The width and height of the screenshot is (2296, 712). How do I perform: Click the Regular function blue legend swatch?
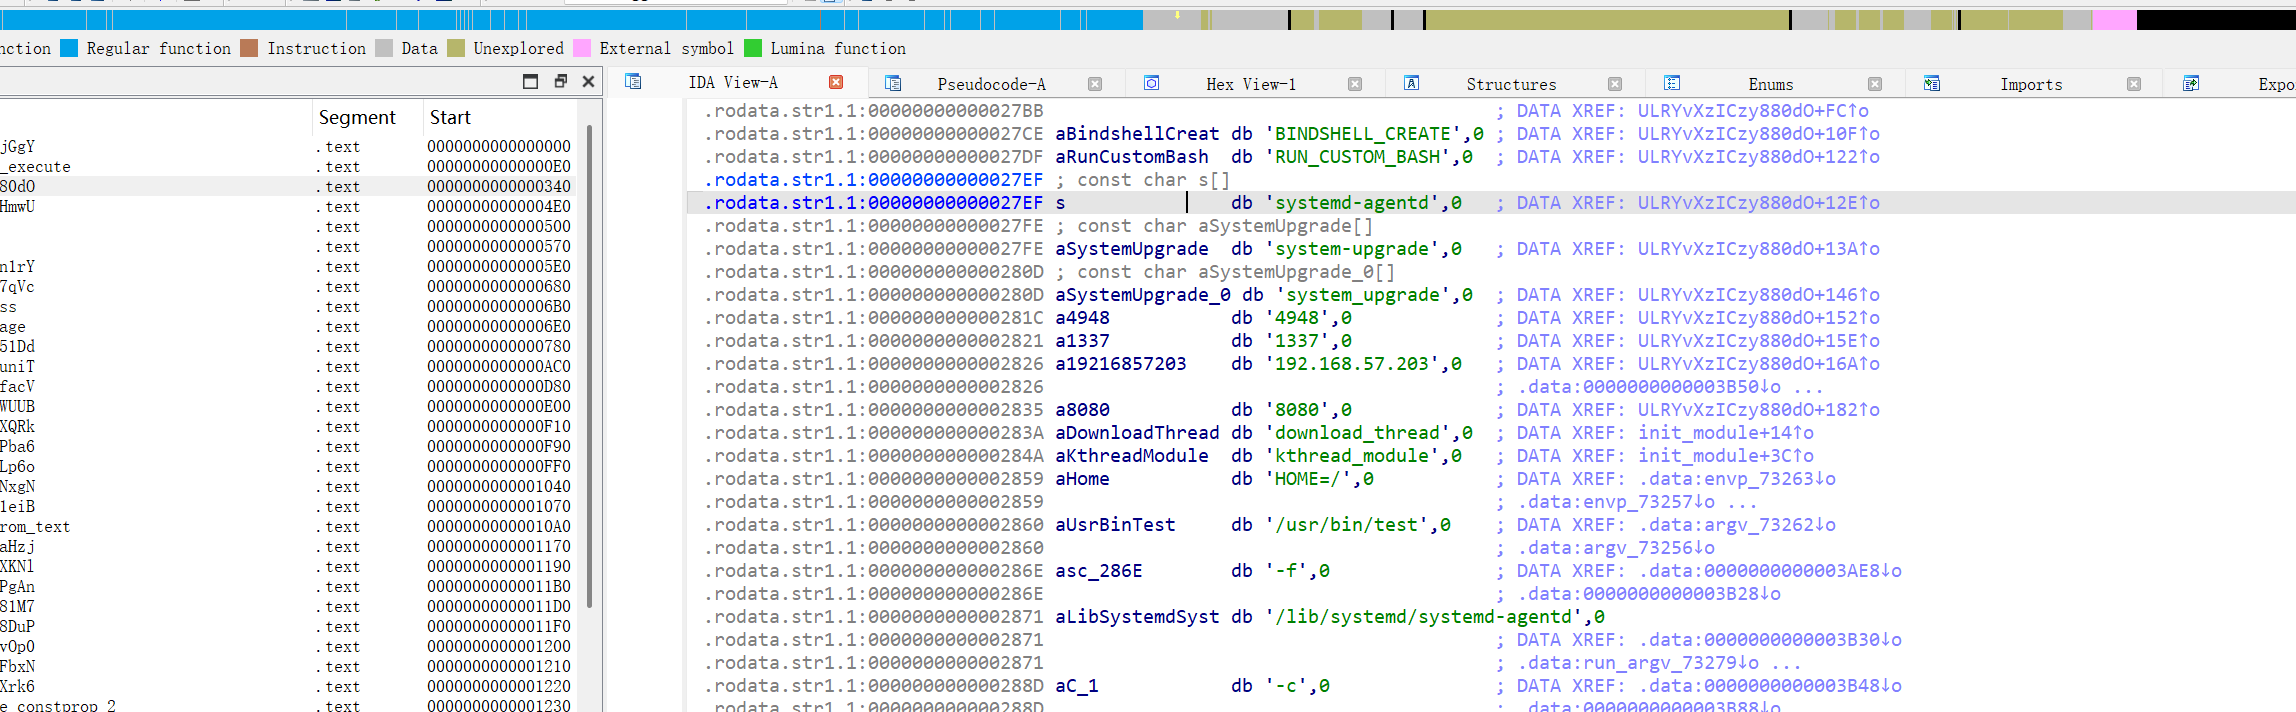pos(69,48)
